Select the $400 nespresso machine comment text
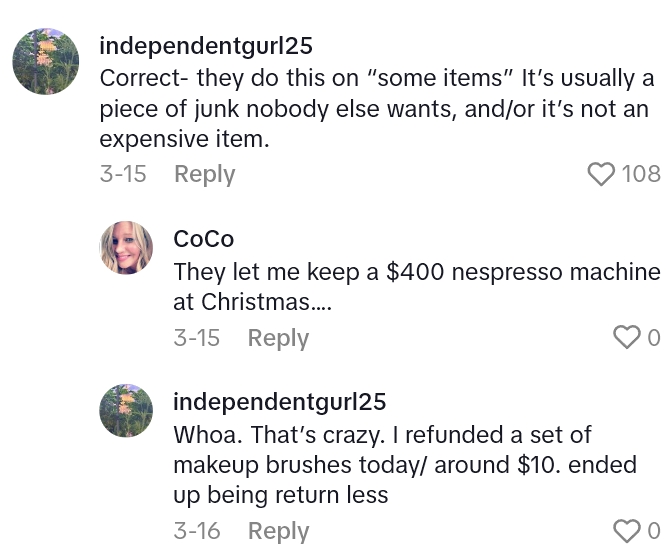 [x=416, y=286]
